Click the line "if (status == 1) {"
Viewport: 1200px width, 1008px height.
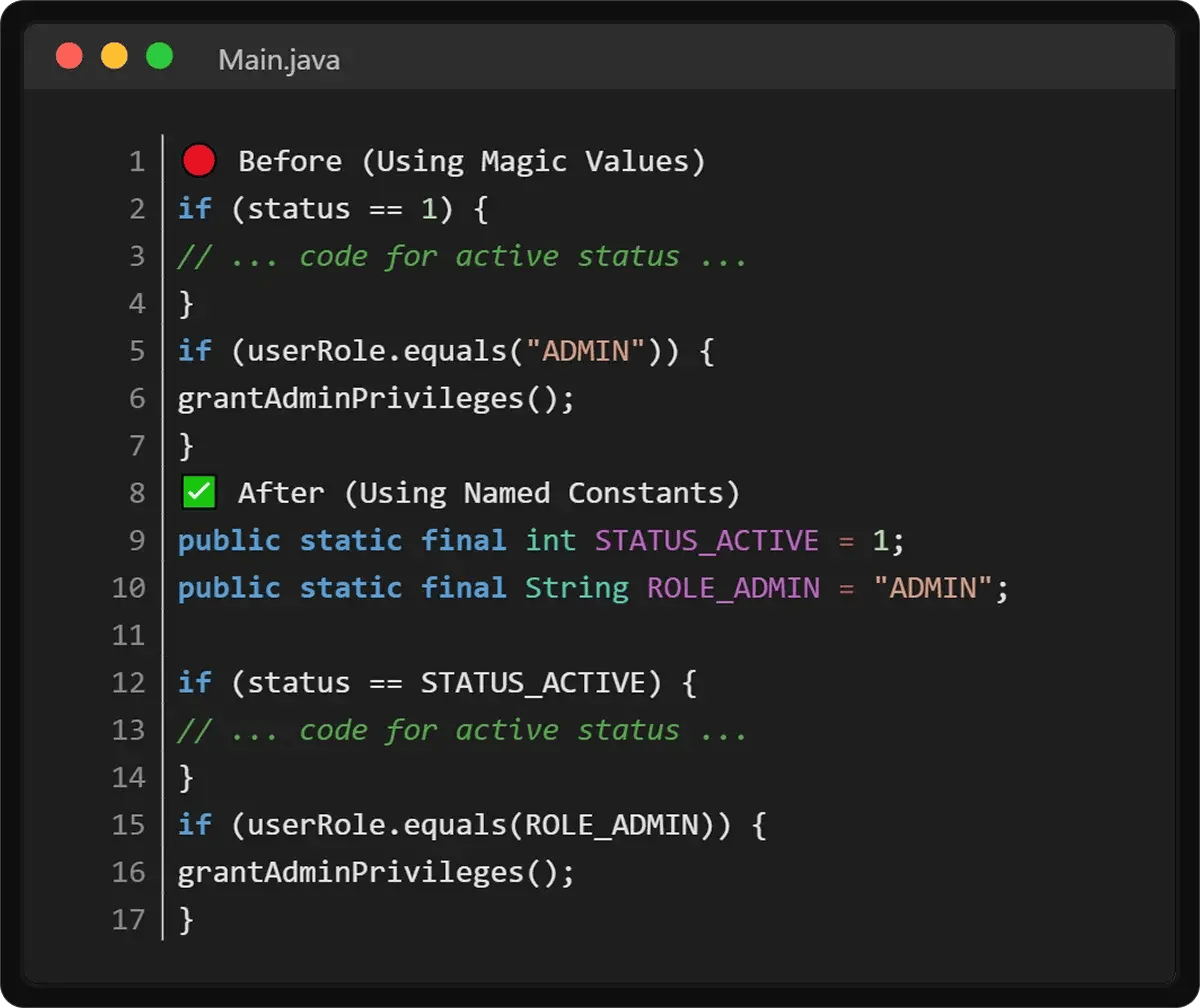point(332,209)
